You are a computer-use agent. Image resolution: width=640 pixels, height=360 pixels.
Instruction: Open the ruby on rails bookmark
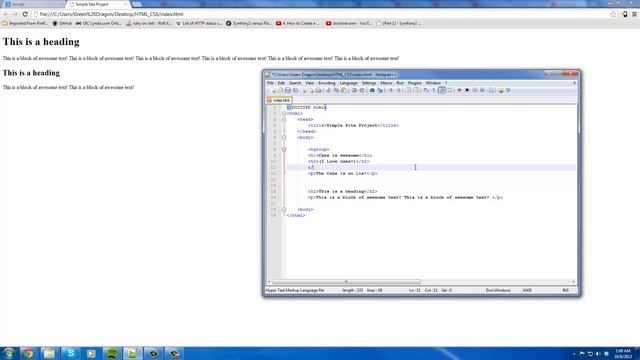coord(149,23)
